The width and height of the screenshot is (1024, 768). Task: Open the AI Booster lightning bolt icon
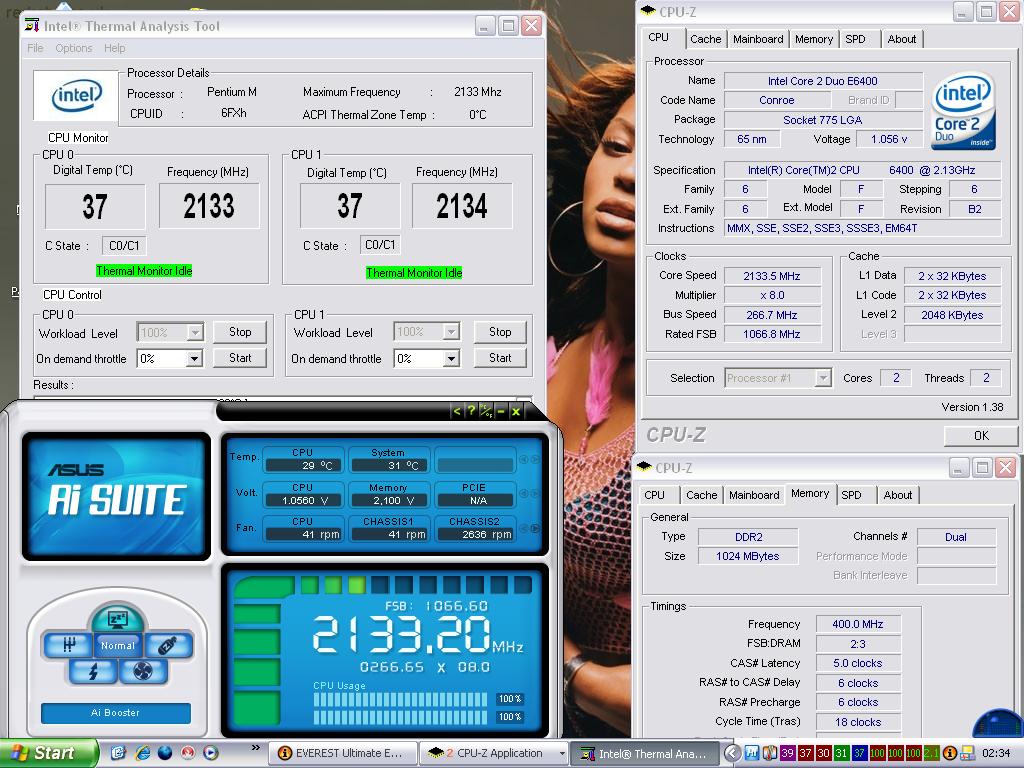click(x=93, y=671)
